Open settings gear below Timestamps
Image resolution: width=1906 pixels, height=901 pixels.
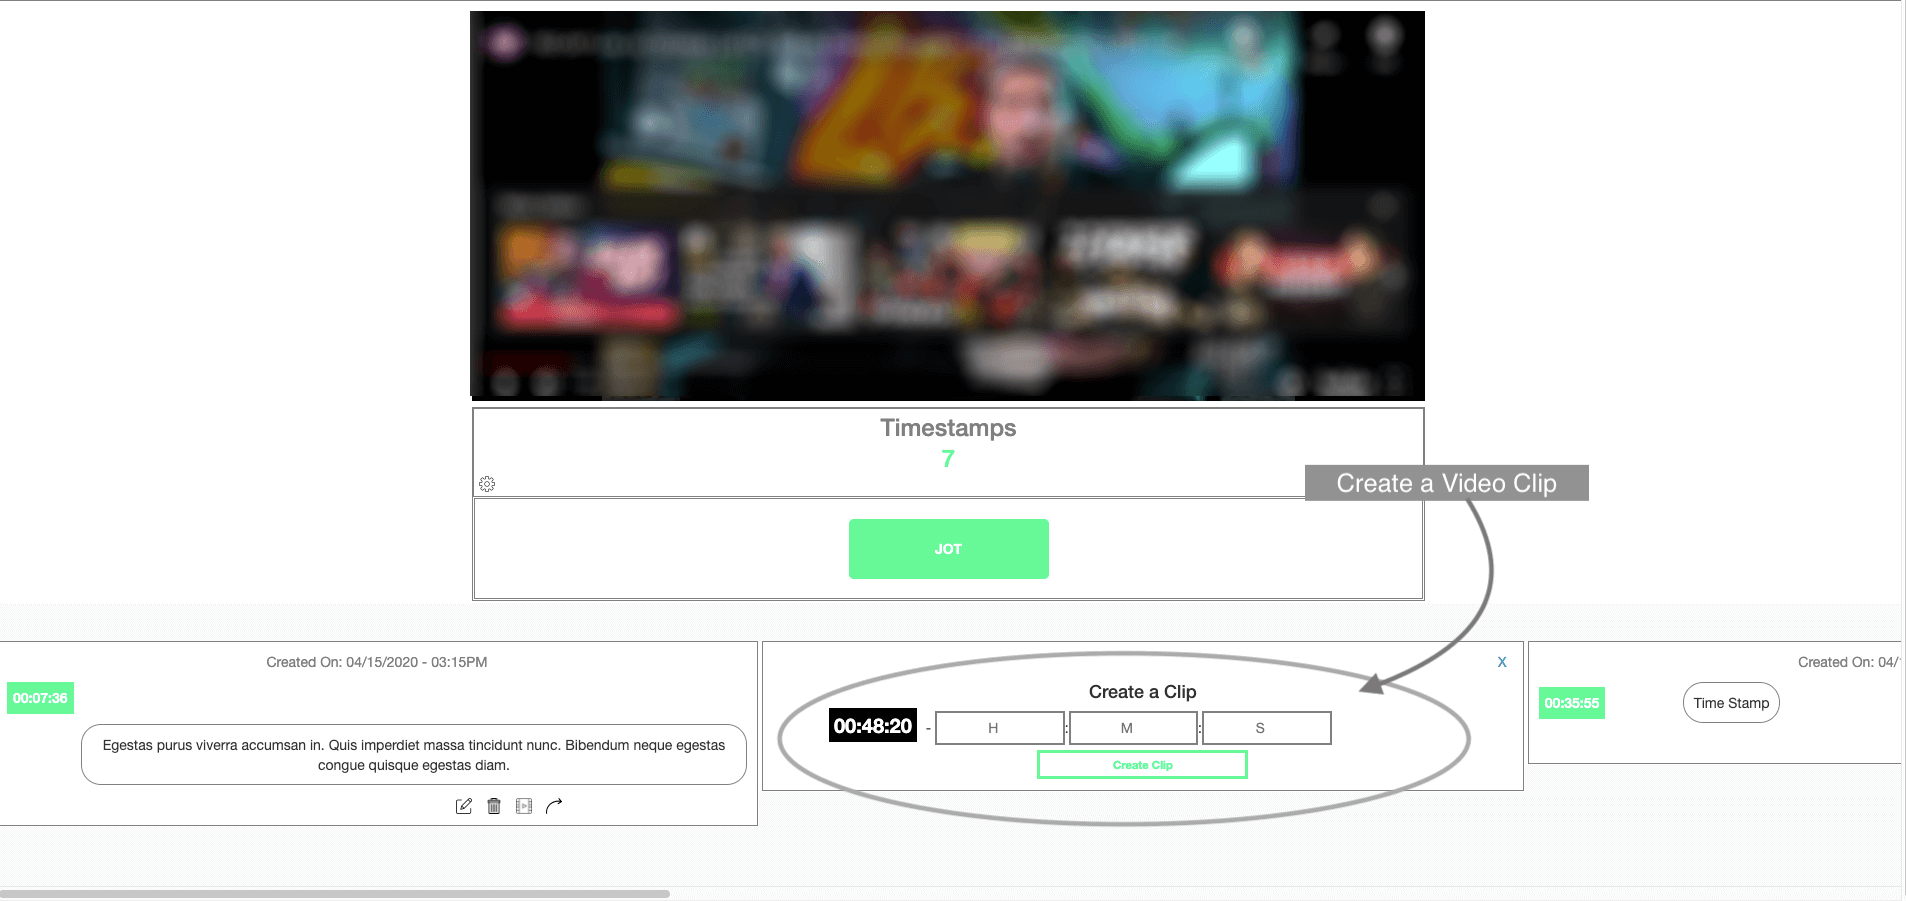point(487,484)
